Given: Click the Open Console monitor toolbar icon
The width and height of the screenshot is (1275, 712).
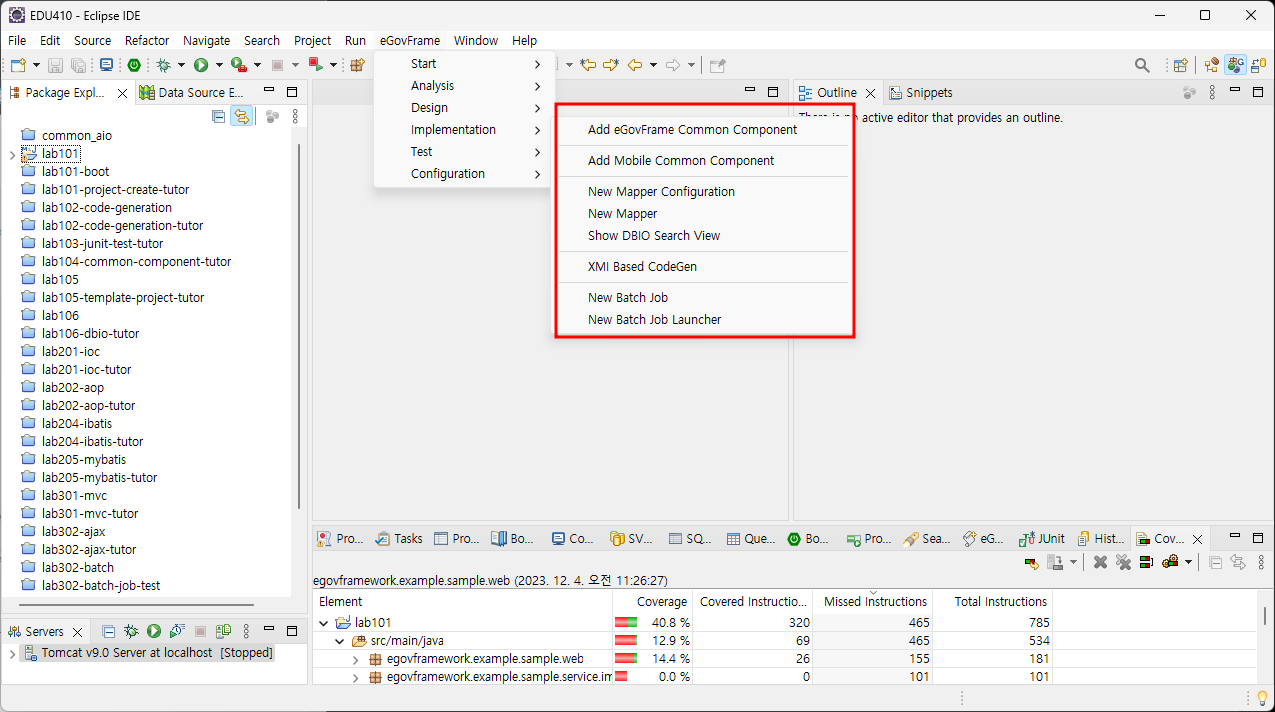Looking at the screenshot, I should pos(106,65).
